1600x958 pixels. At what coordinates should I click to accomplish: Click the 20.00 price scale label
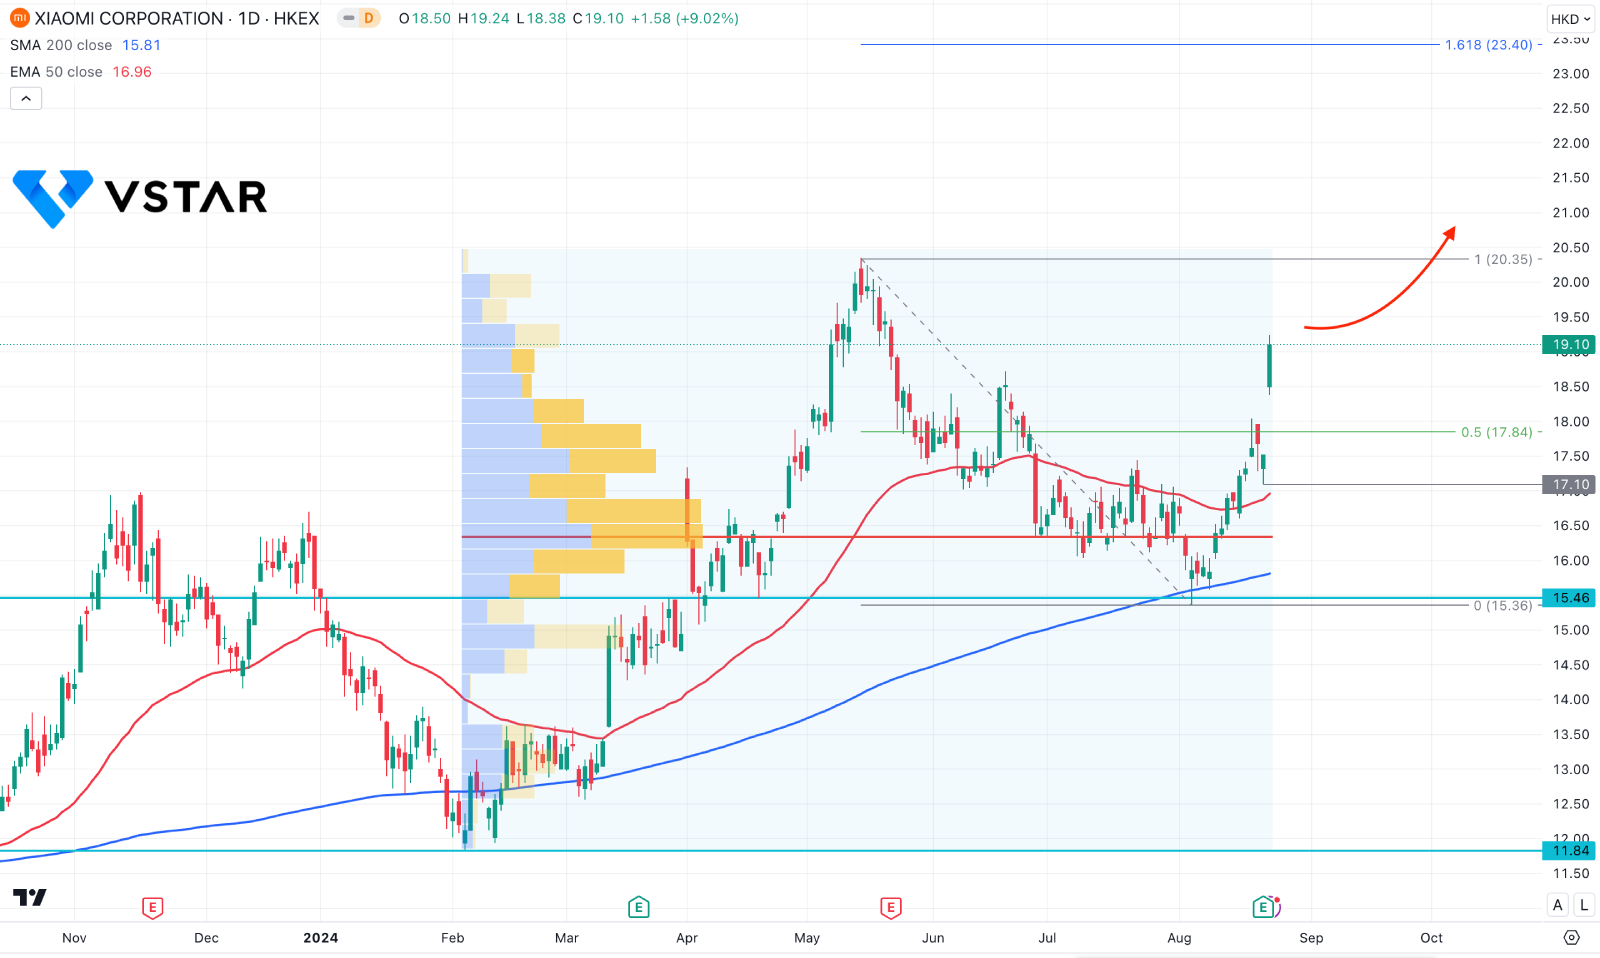click(x=1570, y=282)
